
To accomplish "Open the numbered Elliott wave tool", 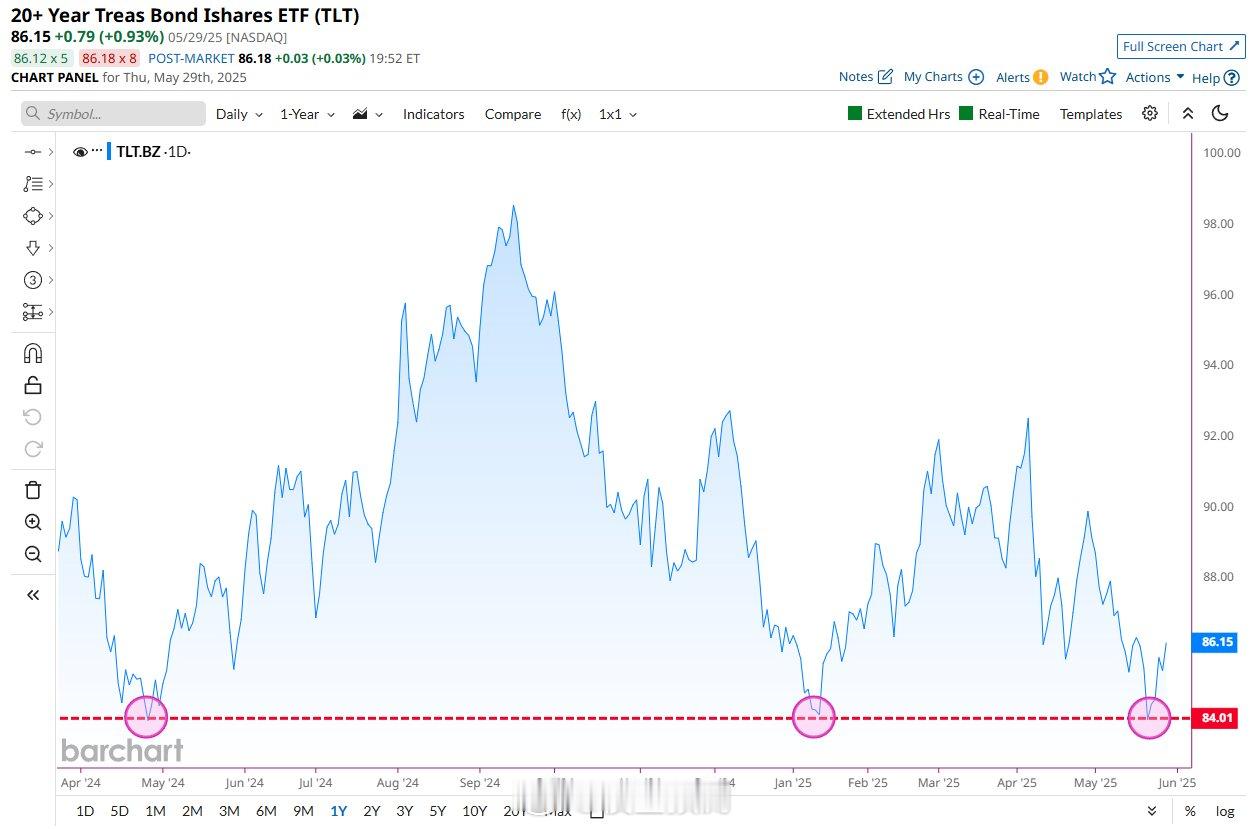I will click(33, 280).
